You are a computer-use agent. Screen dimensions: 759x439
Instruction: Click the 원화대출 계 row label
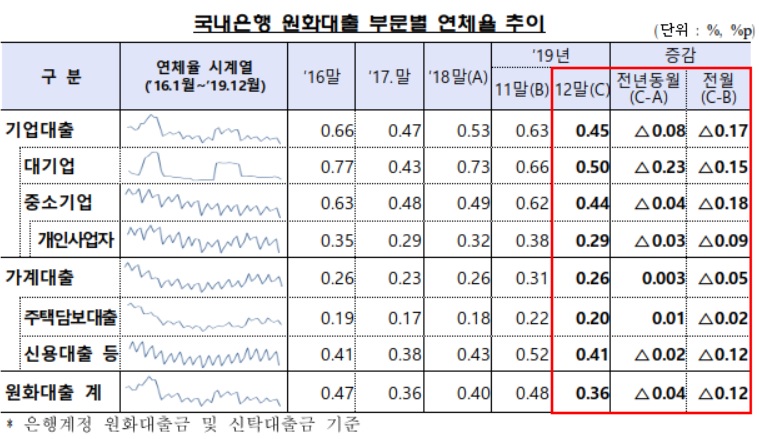53,392
